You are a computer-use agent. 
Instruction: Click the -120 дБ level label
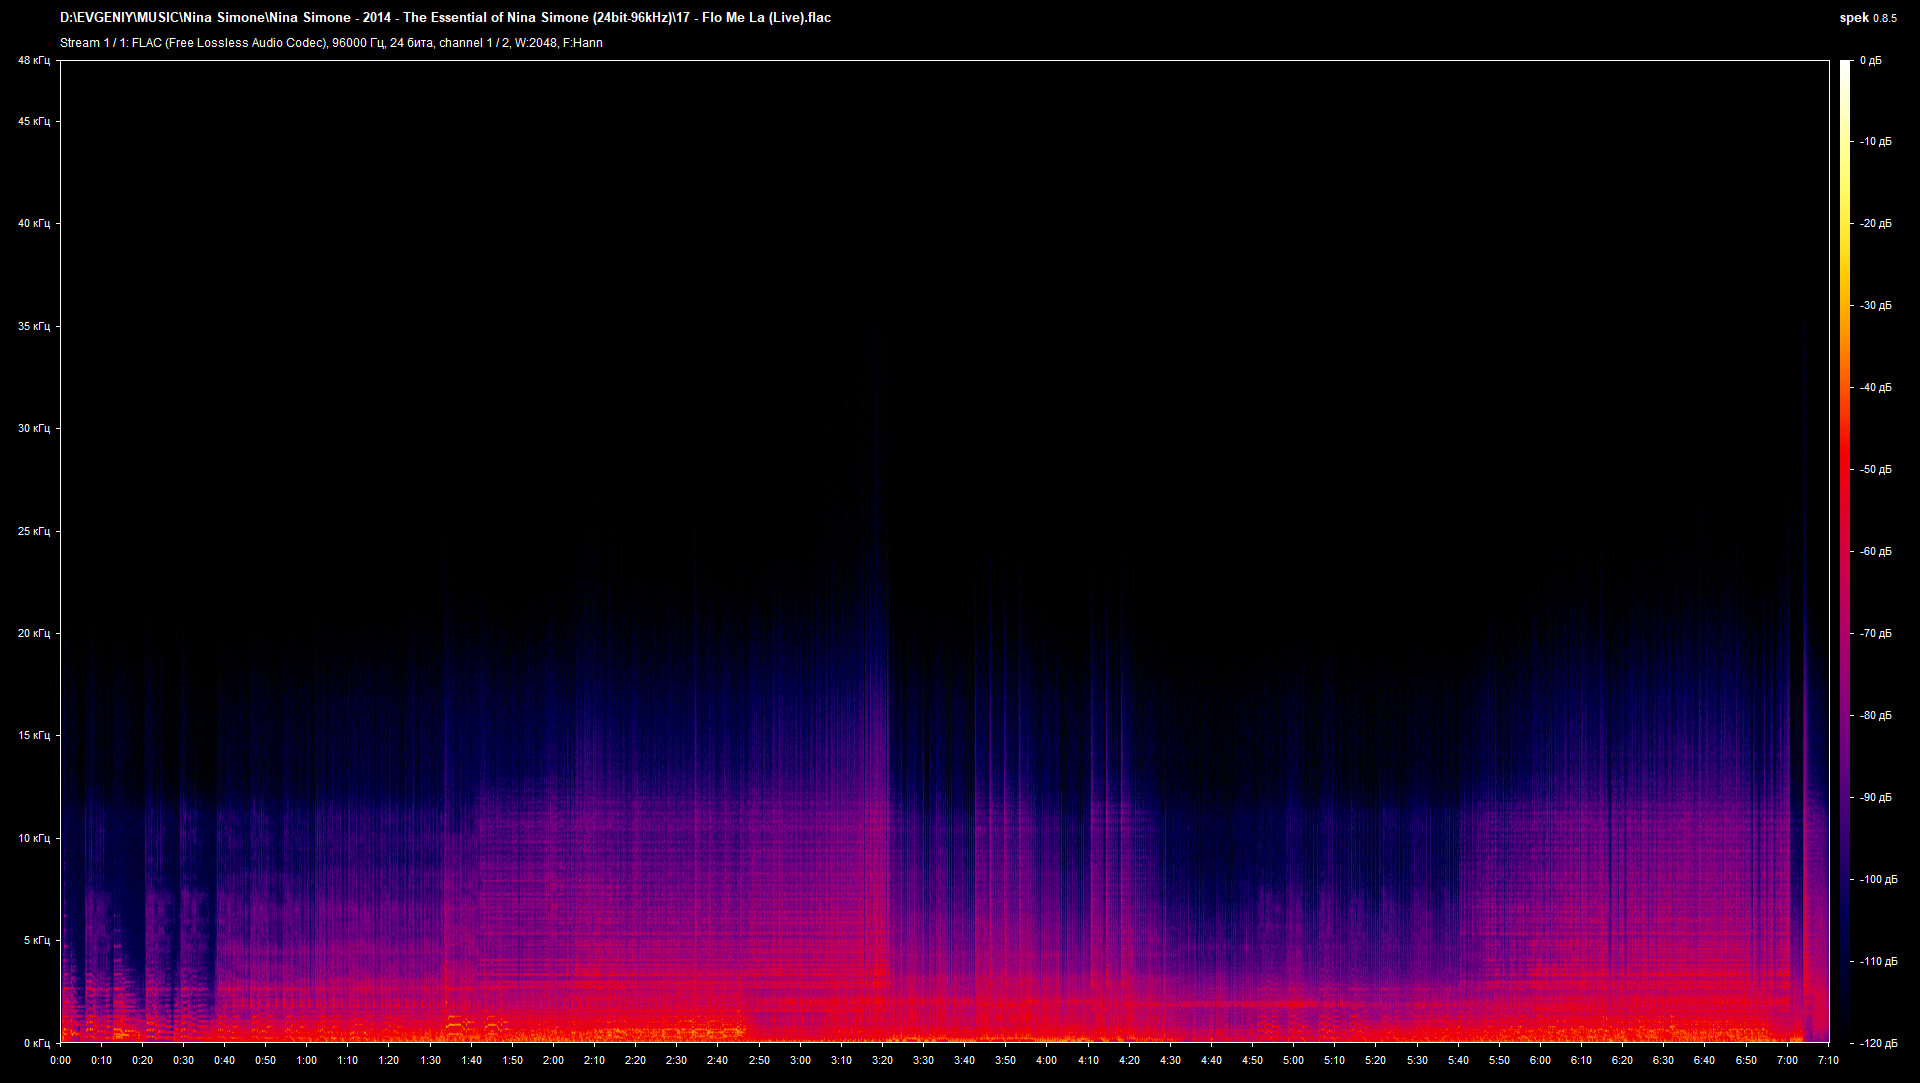click(1879, 1044)
